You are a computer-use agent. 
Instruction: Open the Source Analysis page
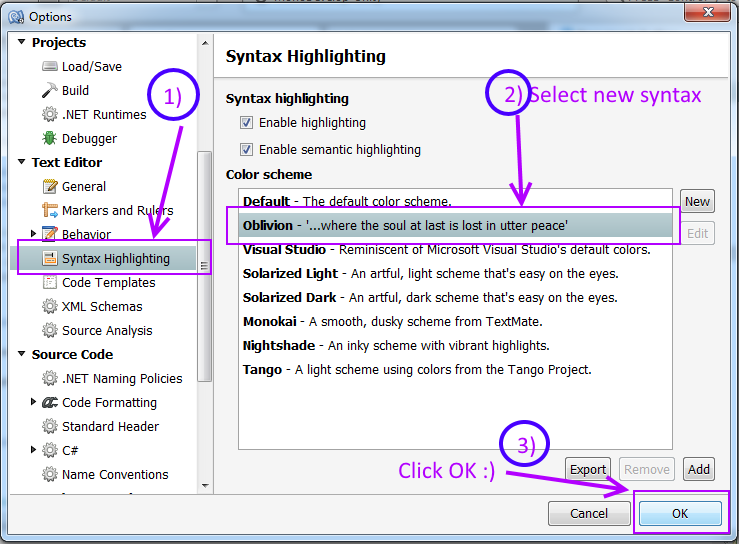tap(107, 330)
